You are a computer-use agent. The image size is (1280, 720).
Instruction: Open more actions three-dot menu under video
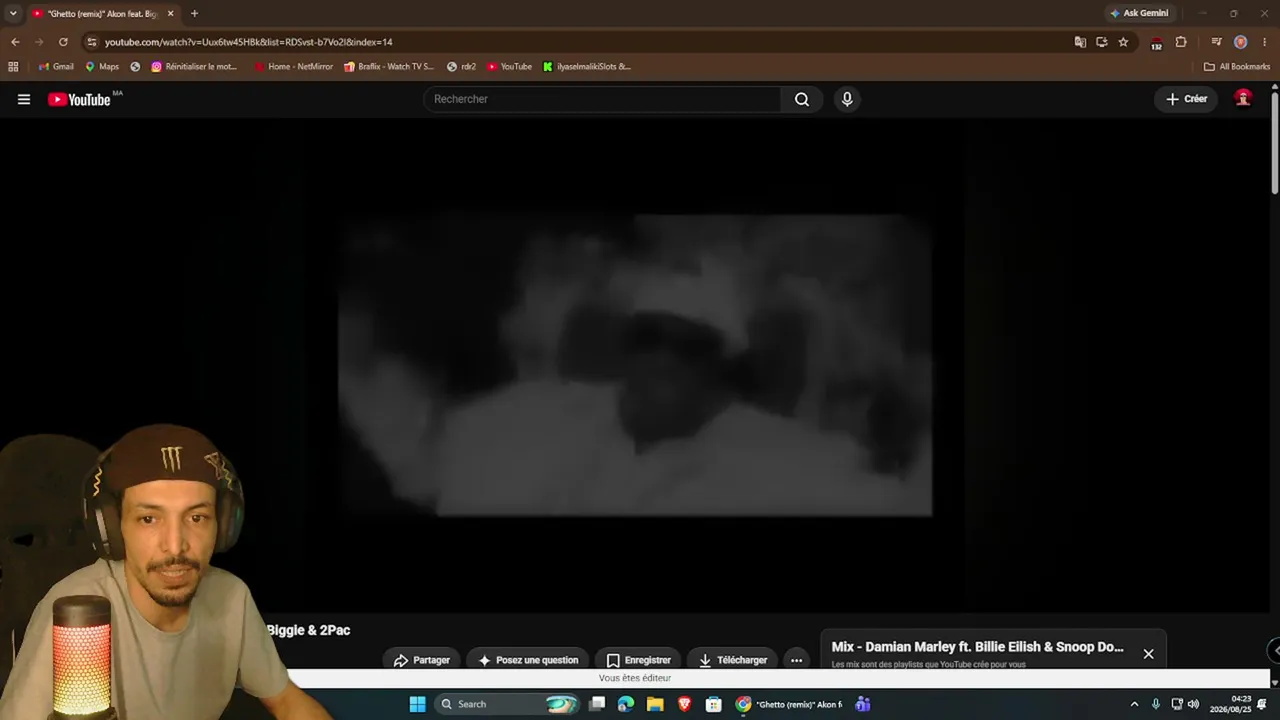coord(796,660)
